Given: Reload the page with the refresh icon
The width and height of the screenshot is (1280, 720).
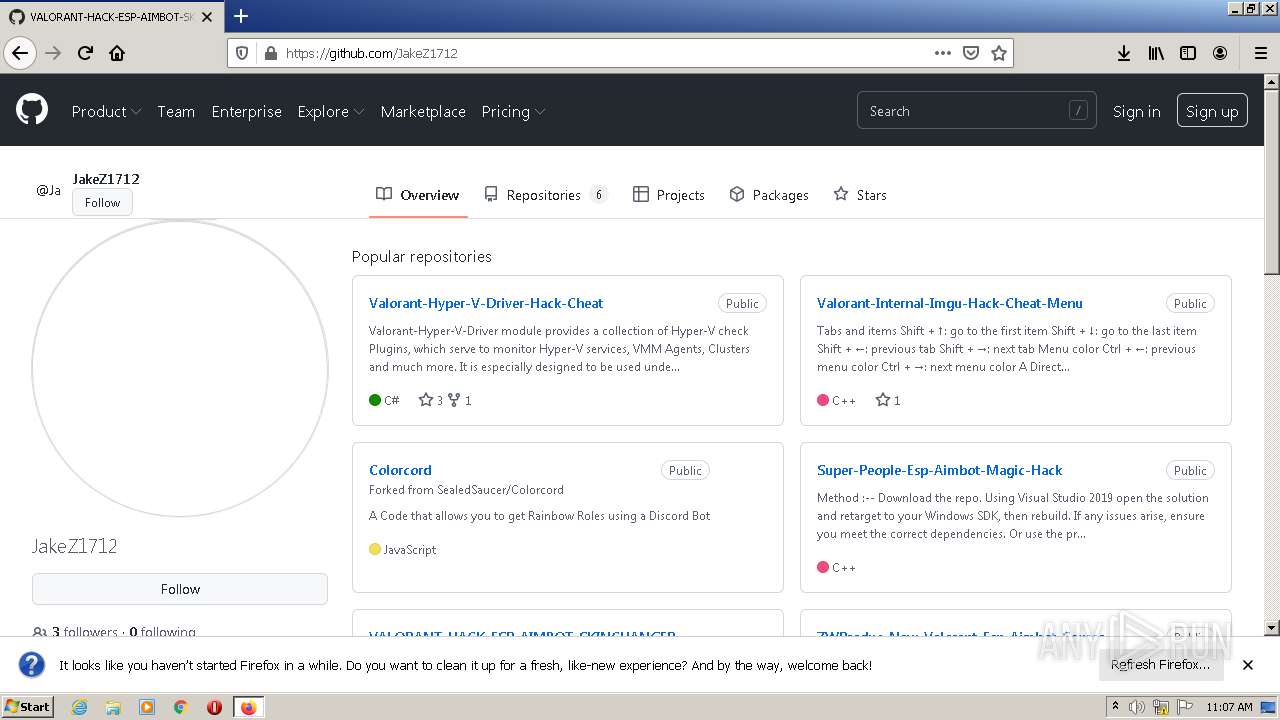Looking at the screenshot, I should [85, 53].
